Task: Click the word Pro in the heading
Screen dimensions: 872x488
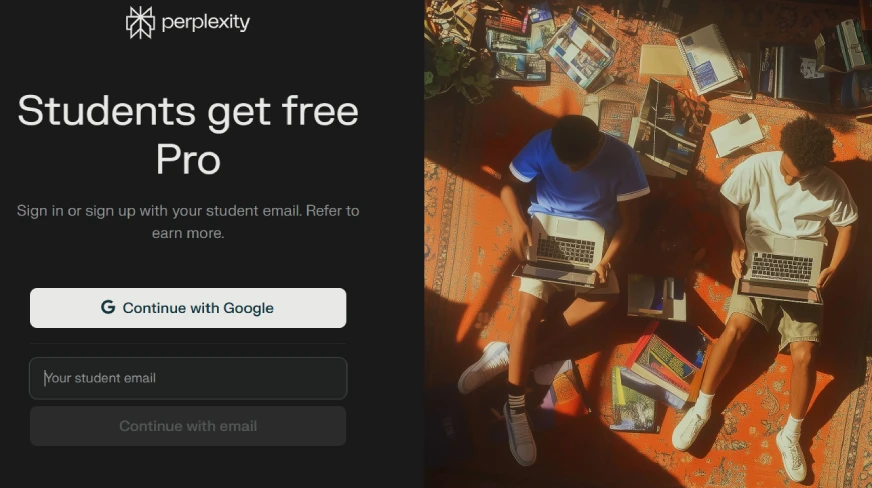Action: pos(188,160)
